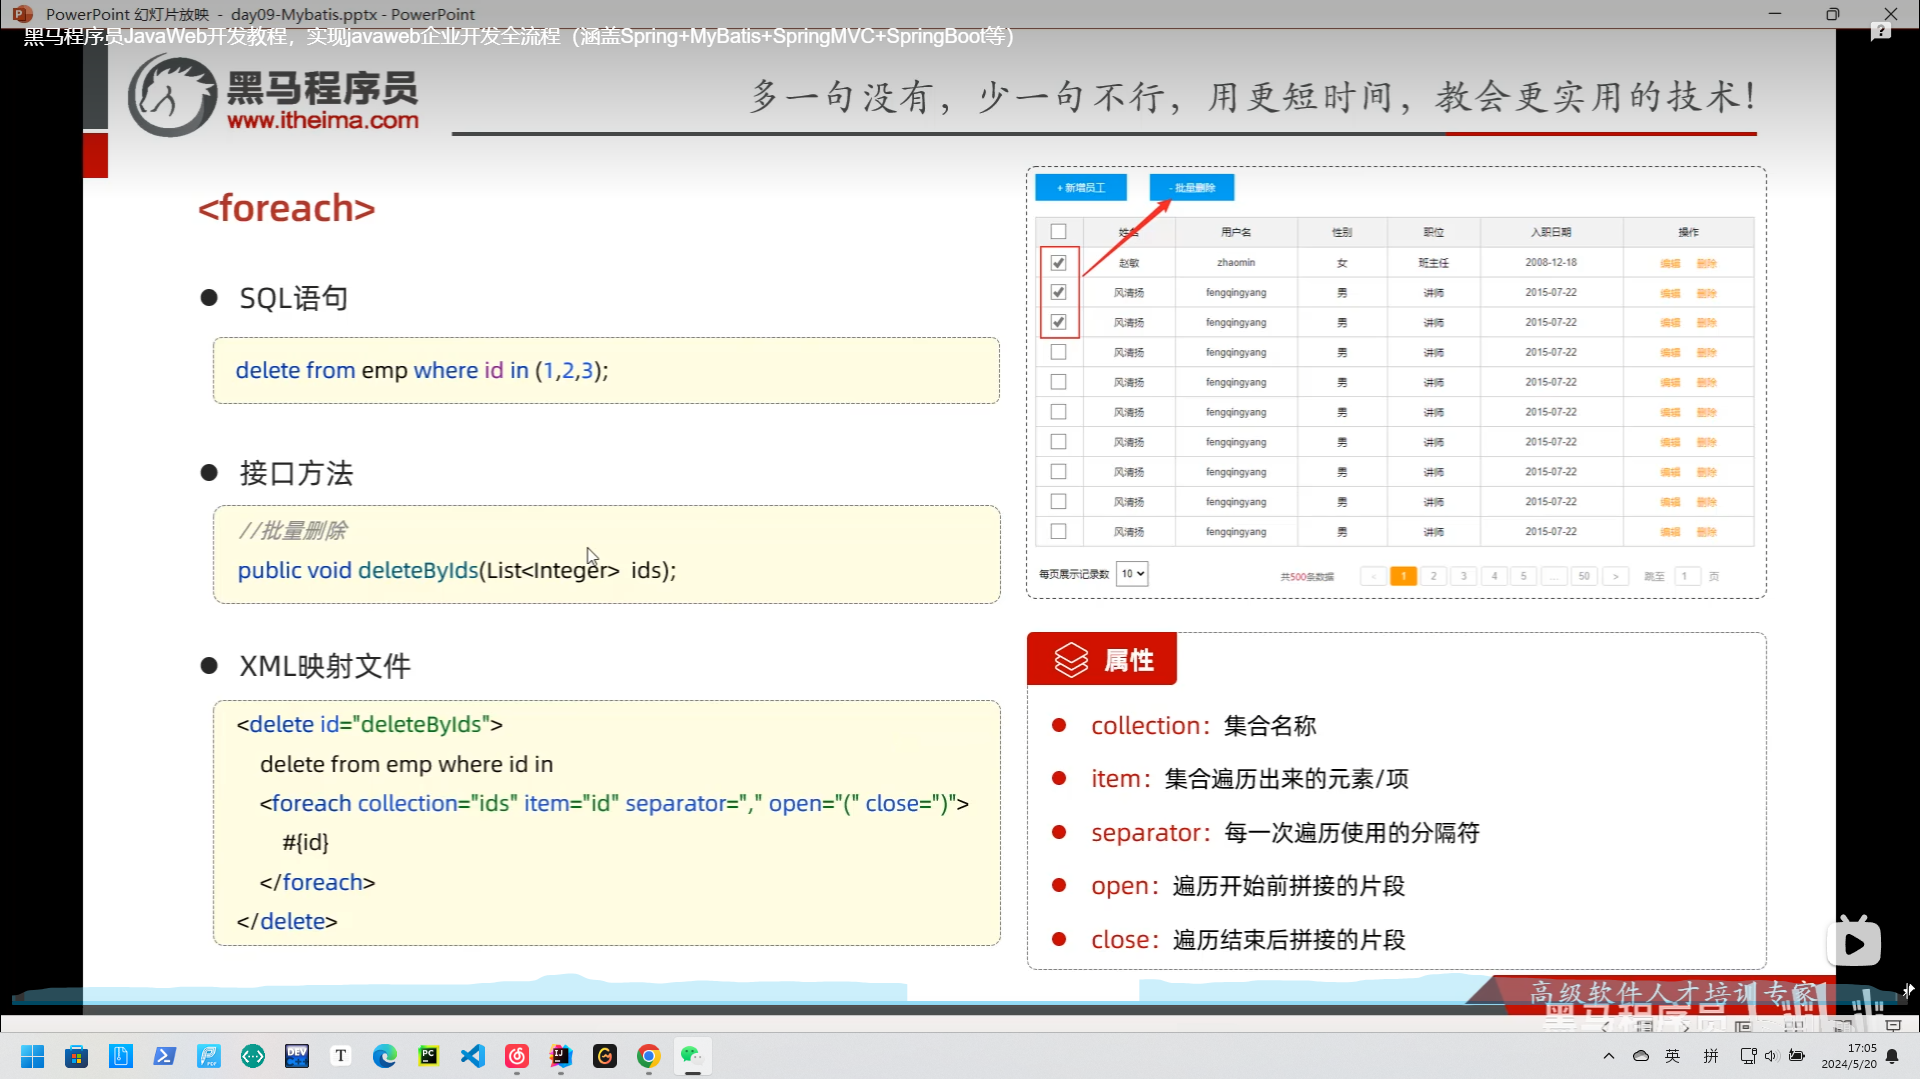The height and width of the screenshot is (1079, 1920).
Task: Click the PowerPoint logo in the title bar
Action: 22,14
